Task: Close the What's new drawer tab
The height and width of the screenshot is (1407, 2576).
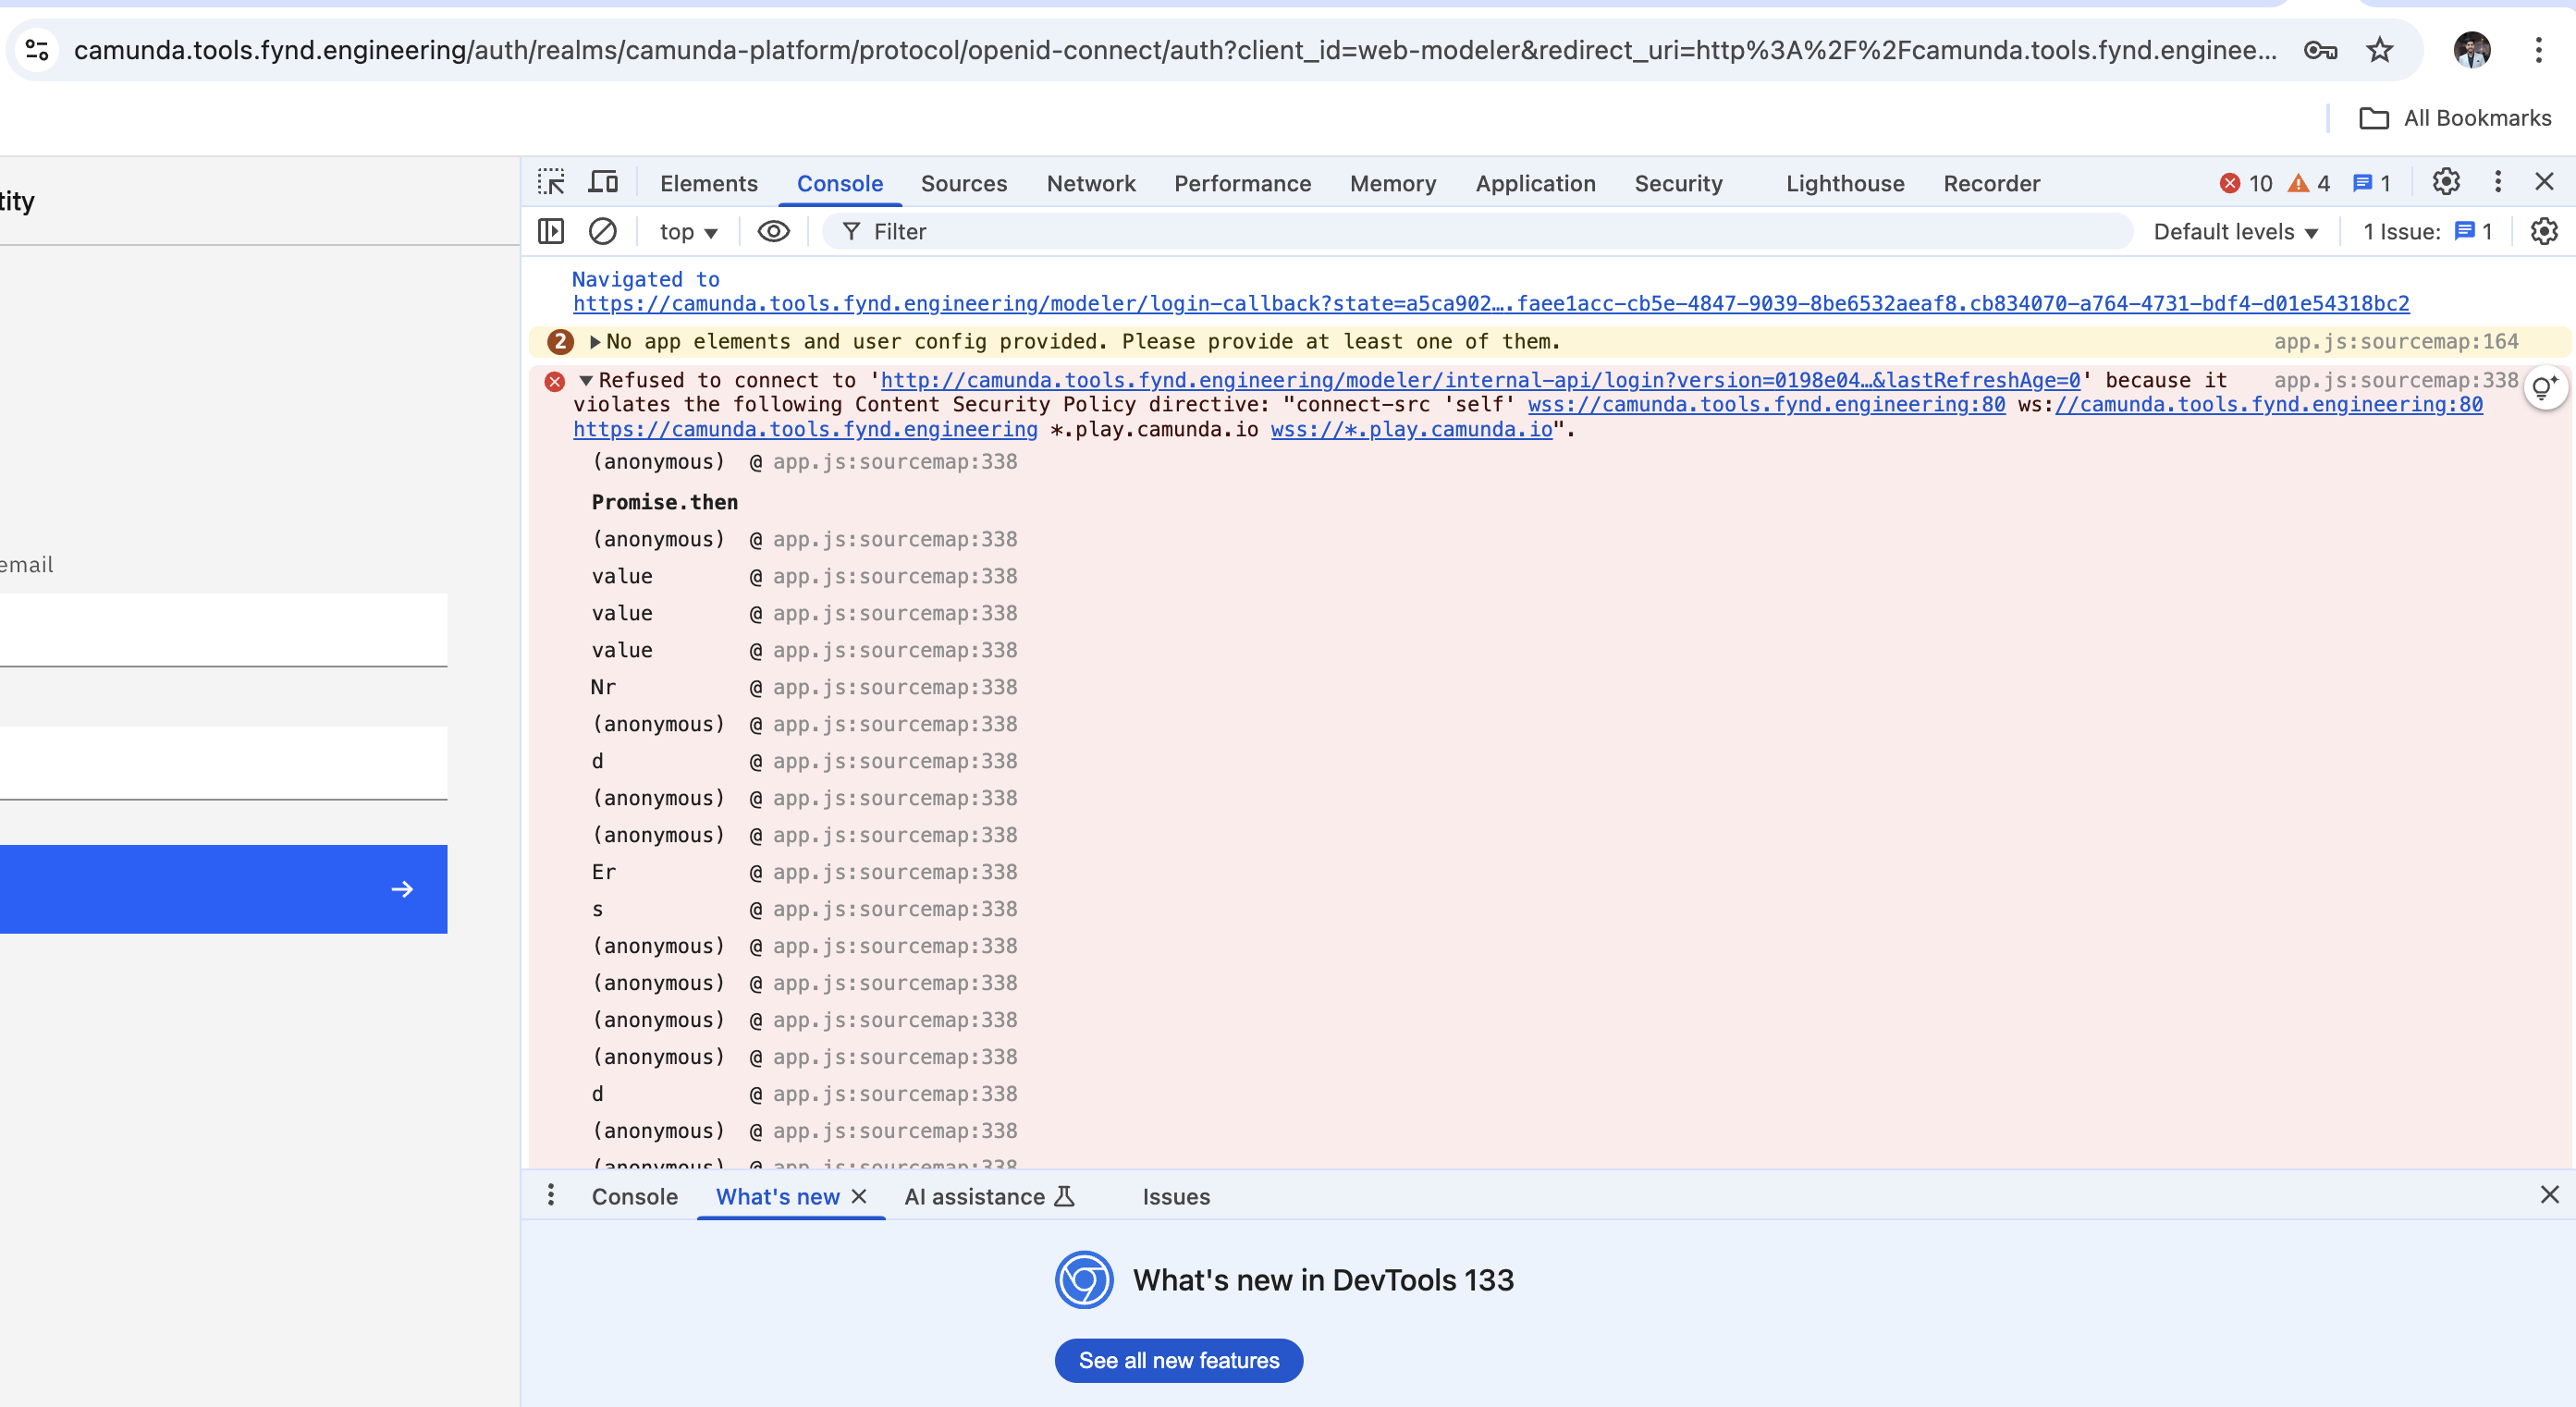Action: point(859,1196)
